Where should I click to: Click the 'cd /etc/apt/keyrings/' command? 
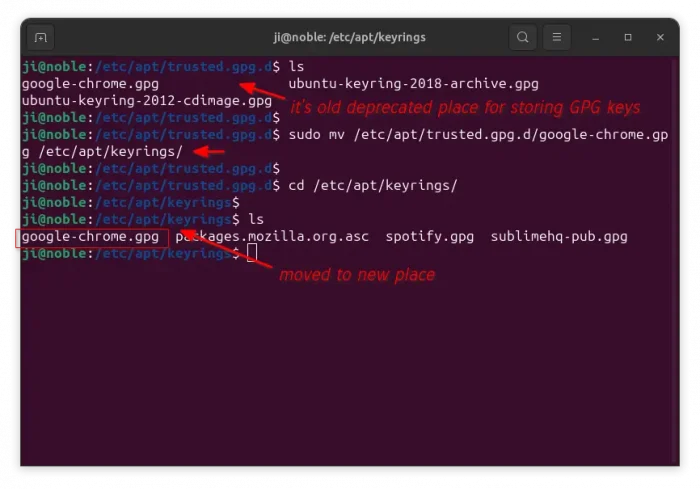372,185
